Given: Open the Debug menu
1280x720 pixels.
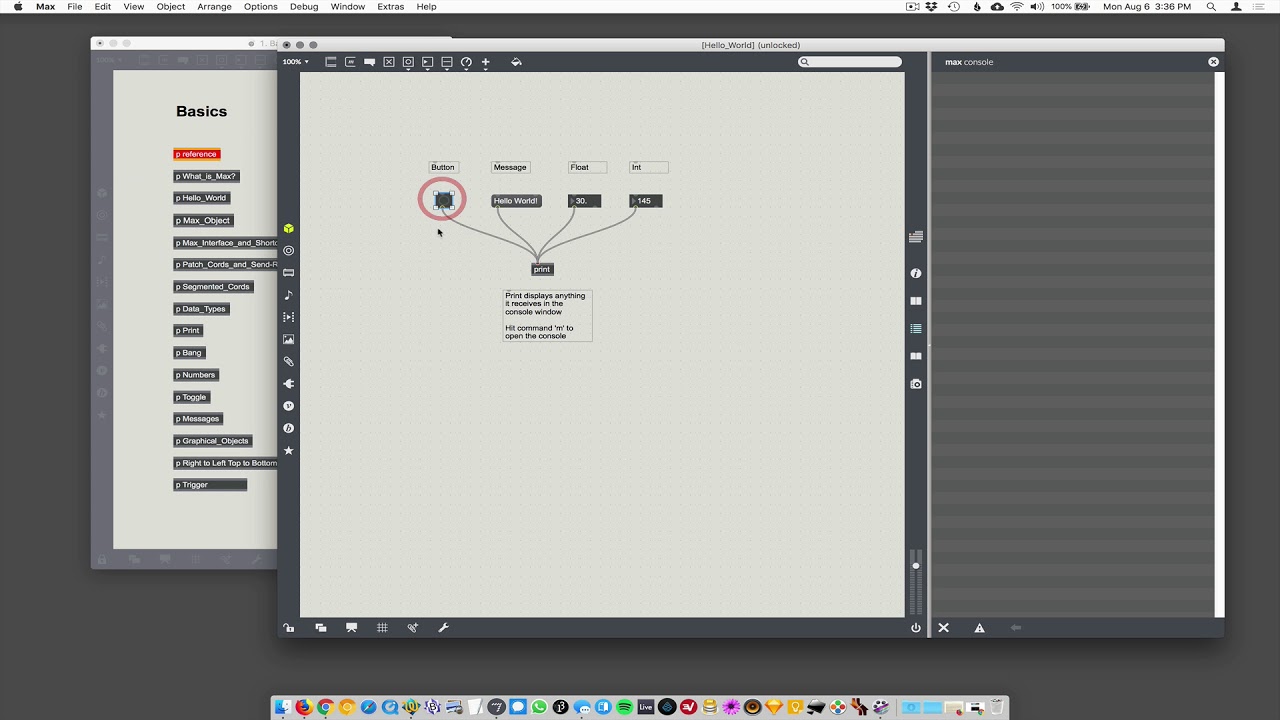Looking at the screenshot, I should (304, 7).
